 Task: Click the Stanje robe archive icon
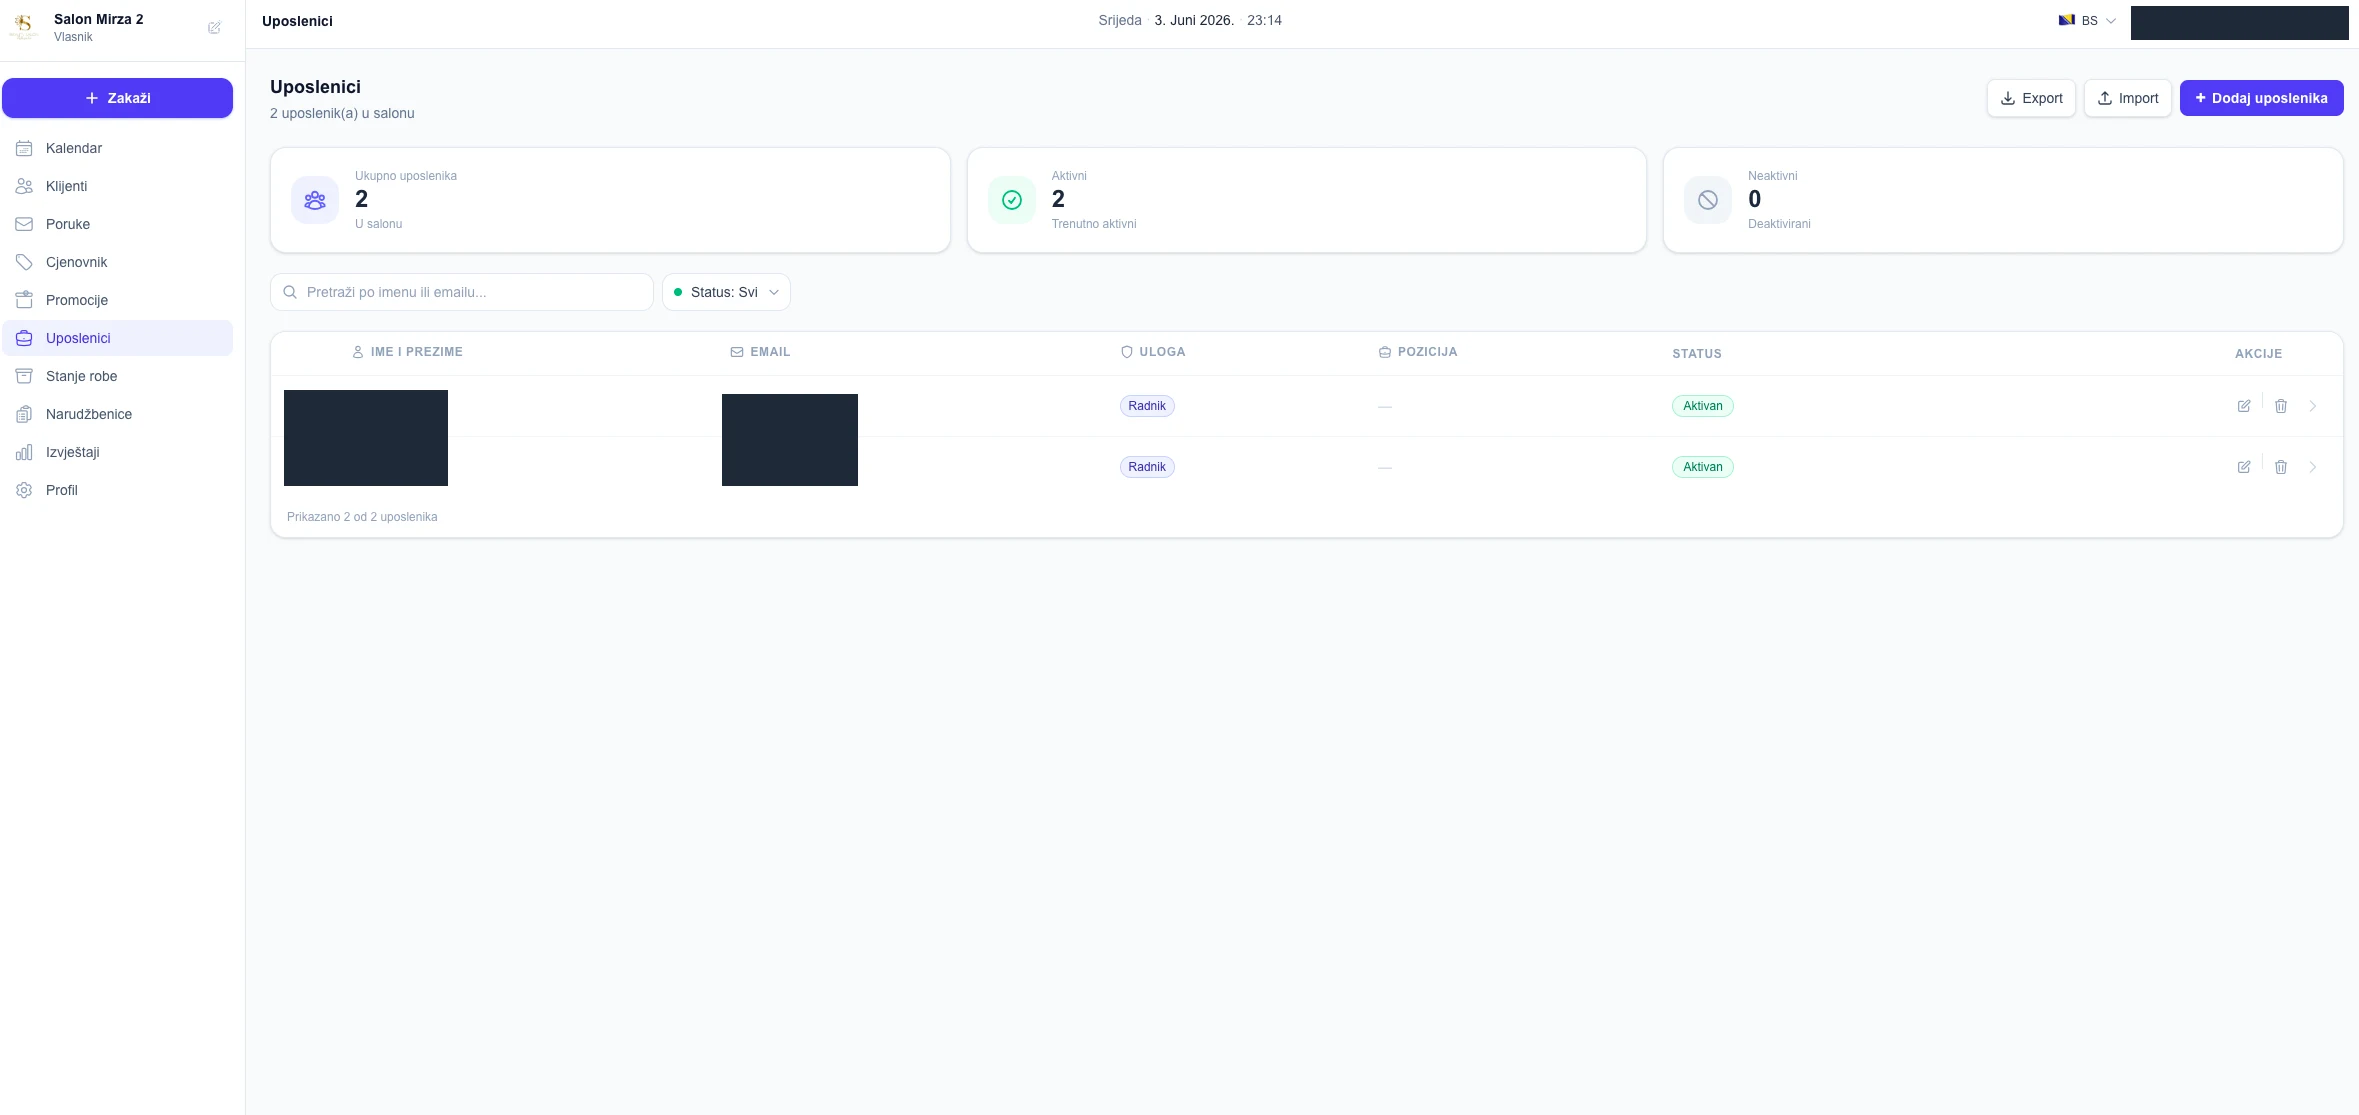(24, 376)
